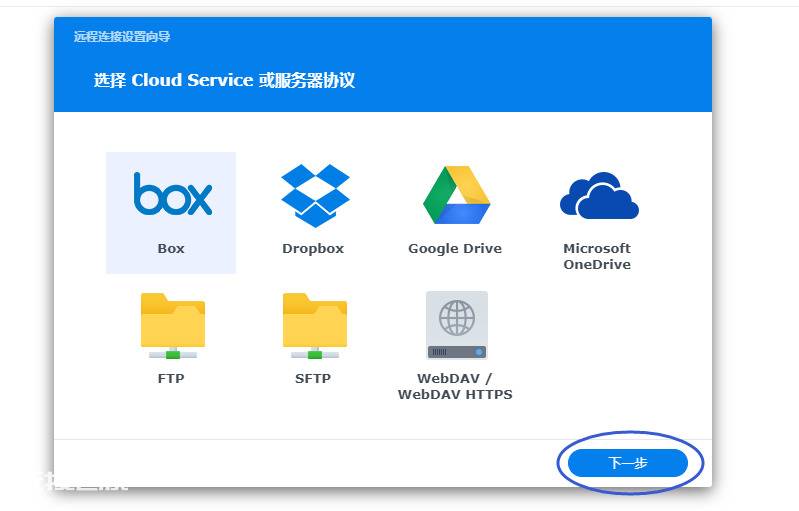Click the 远程连接设置向导 wizard title
Viewport: 799px width, 511px height.
122,37
